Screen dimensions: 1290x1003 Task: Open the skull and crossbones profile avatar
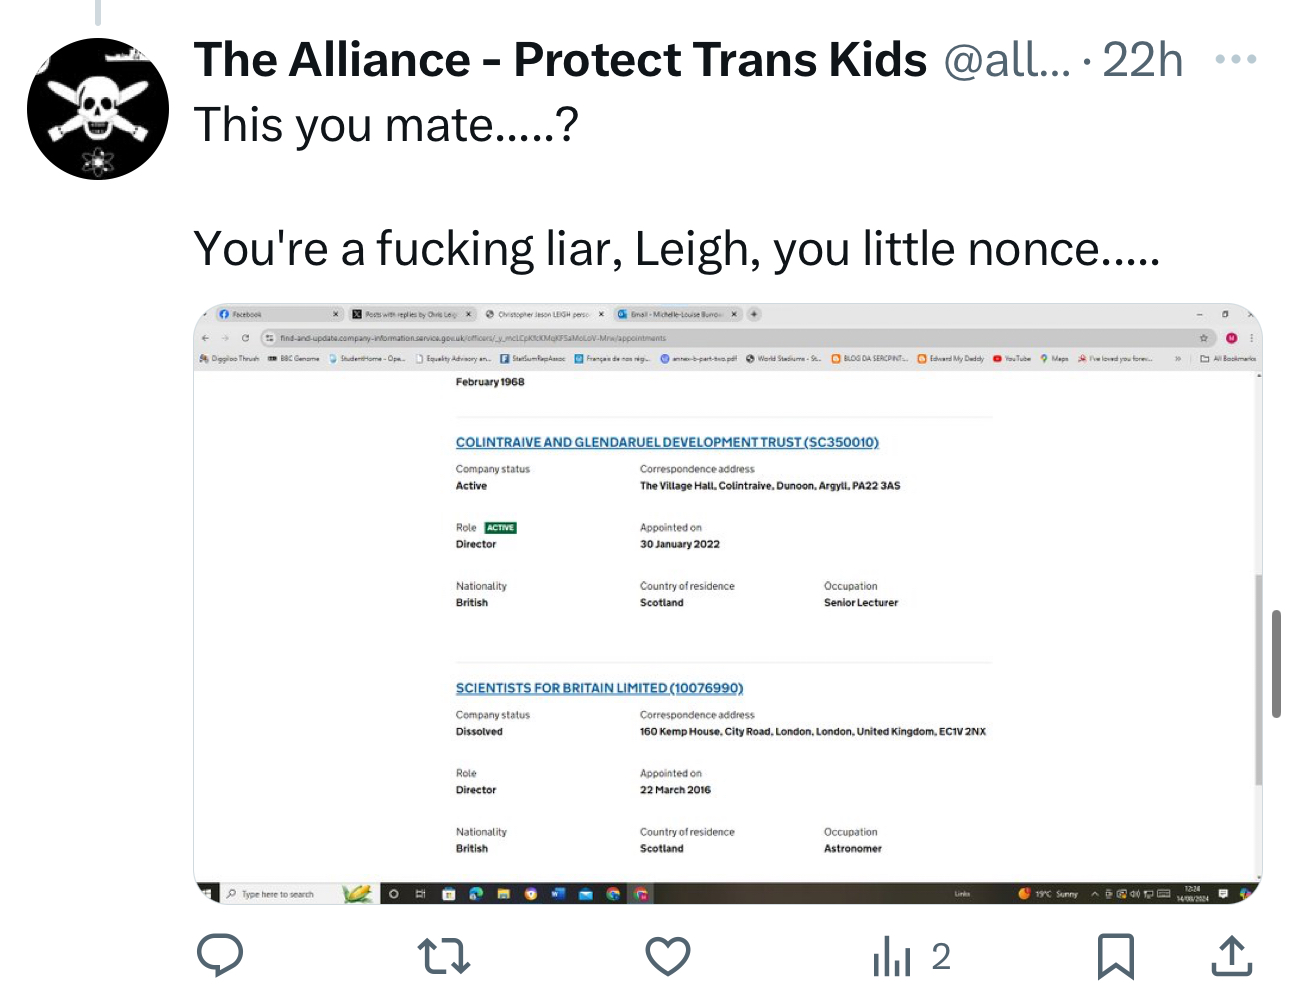[98, 109]
